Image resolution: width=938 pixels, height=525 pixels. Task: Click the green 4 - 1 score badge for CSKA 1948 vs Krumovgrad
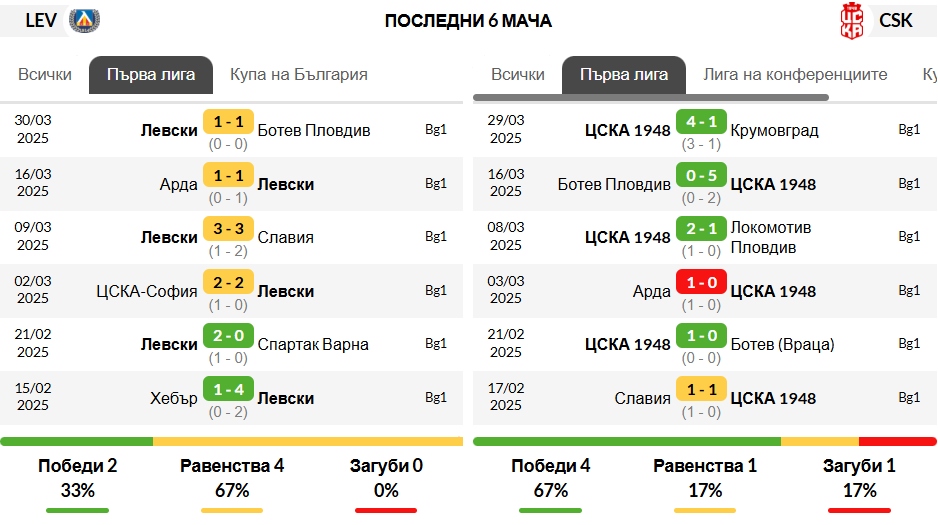[x=701, y=122]
